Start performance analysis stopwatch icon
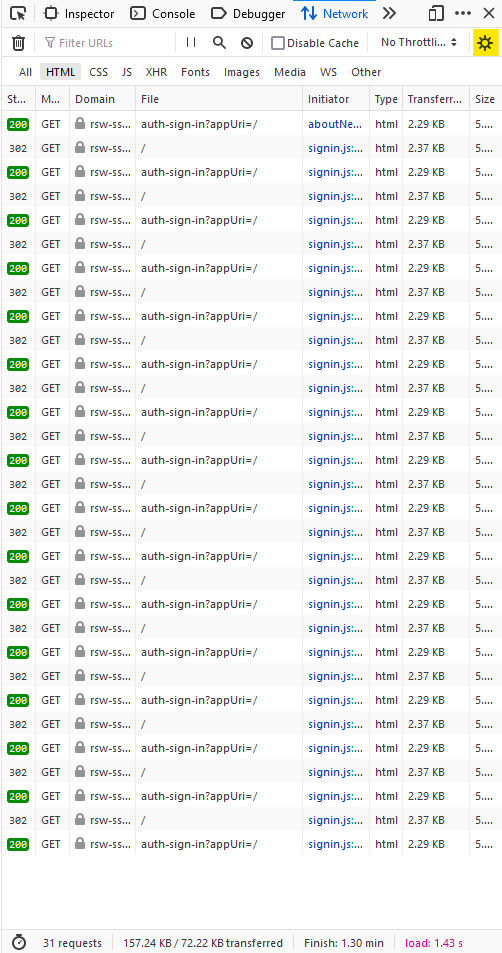Screen dimensions: 502x953 tap(19, 943)
